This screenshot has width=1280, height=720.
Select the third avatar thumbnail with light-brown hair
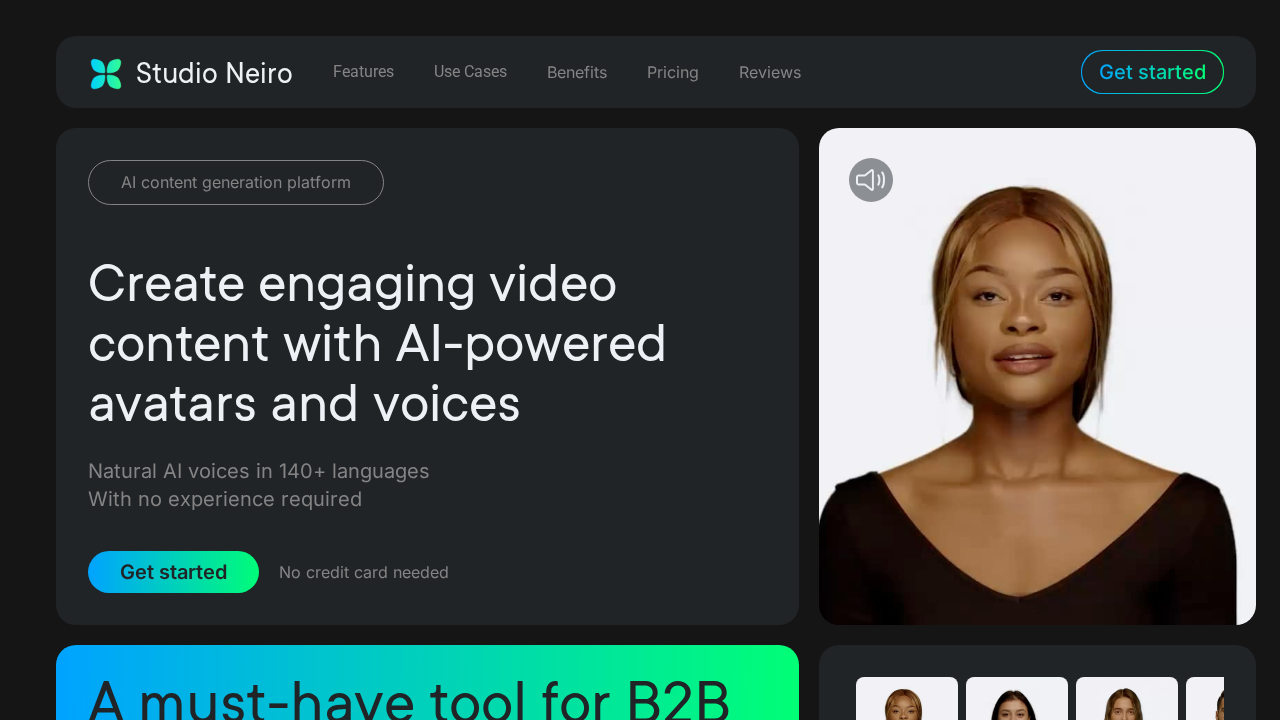1126,700
